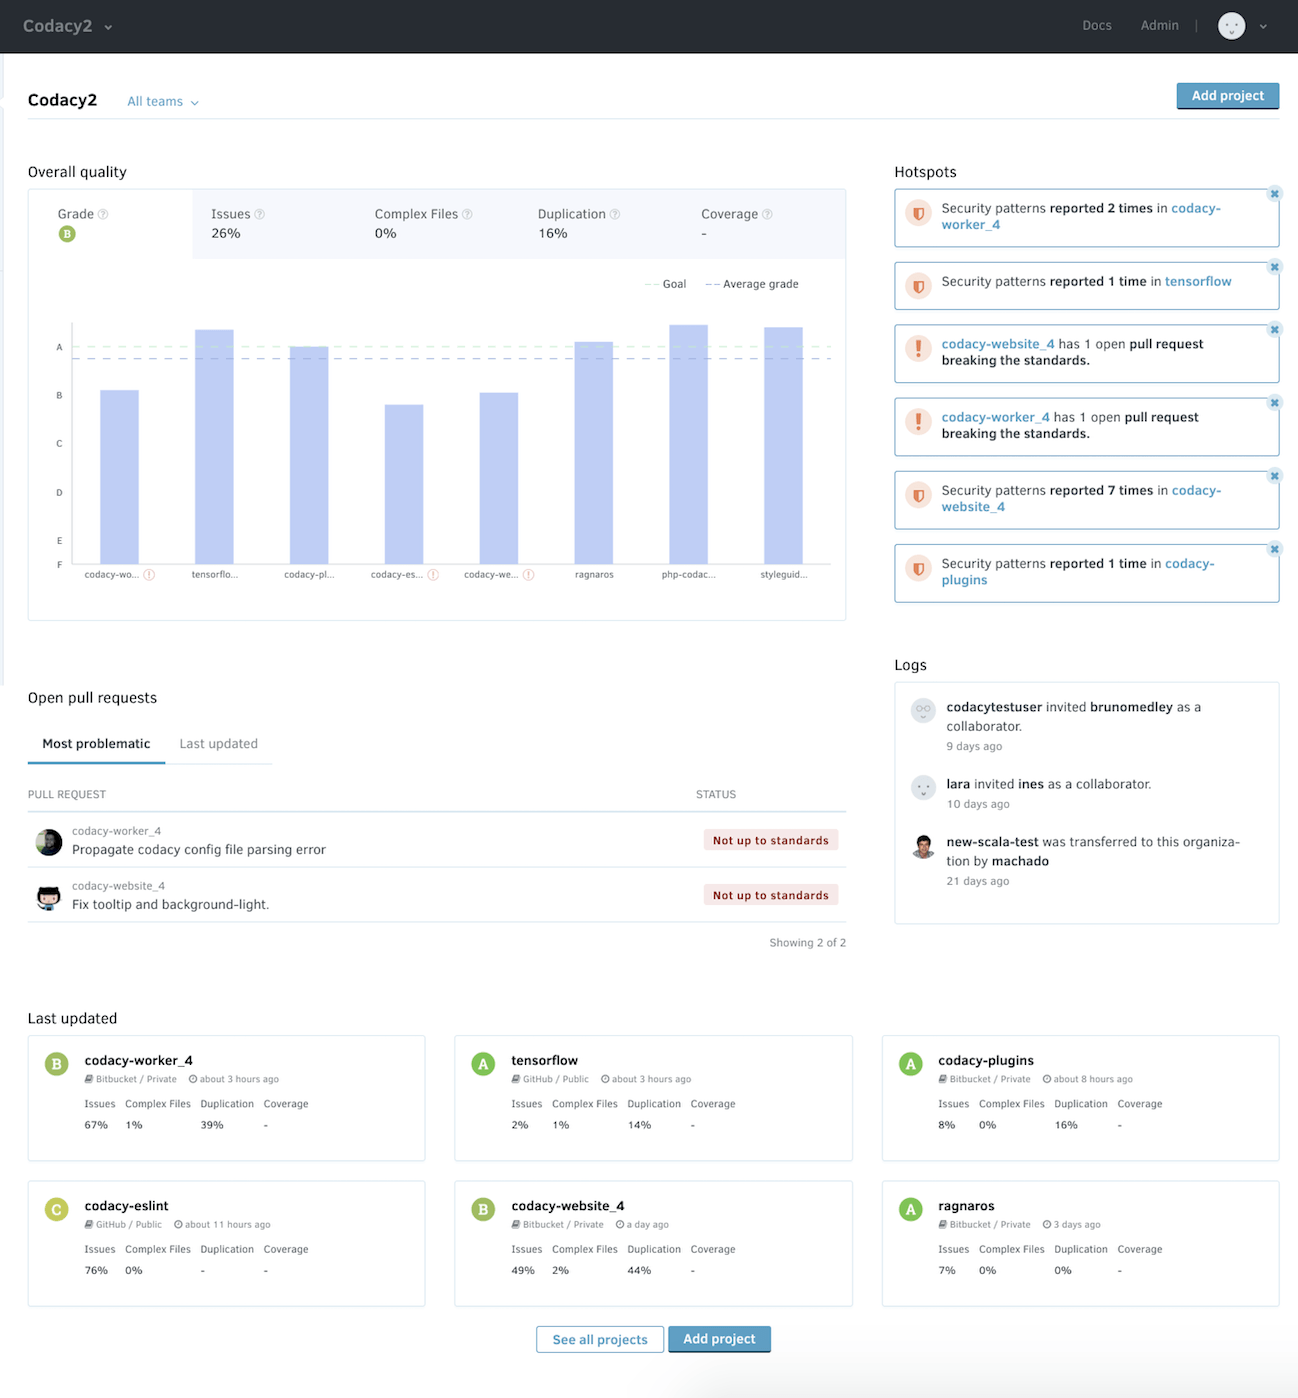
Task: Click the Duplication help question mark
Action: pyautogui.click(x=615, y=214)
